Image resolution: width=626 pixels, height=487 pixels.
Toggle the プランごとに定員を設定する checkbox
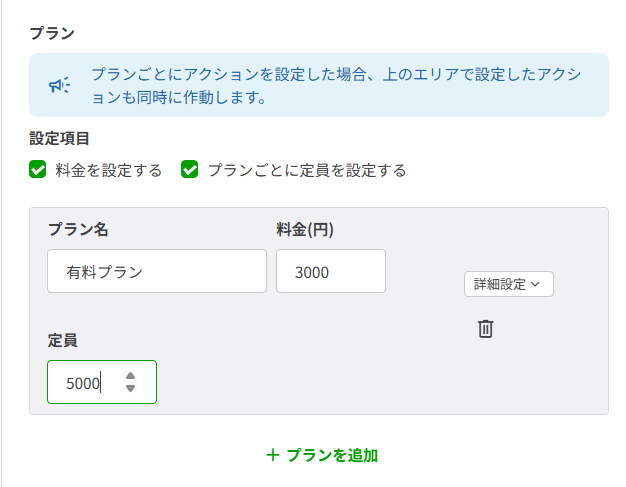point(190,170)
